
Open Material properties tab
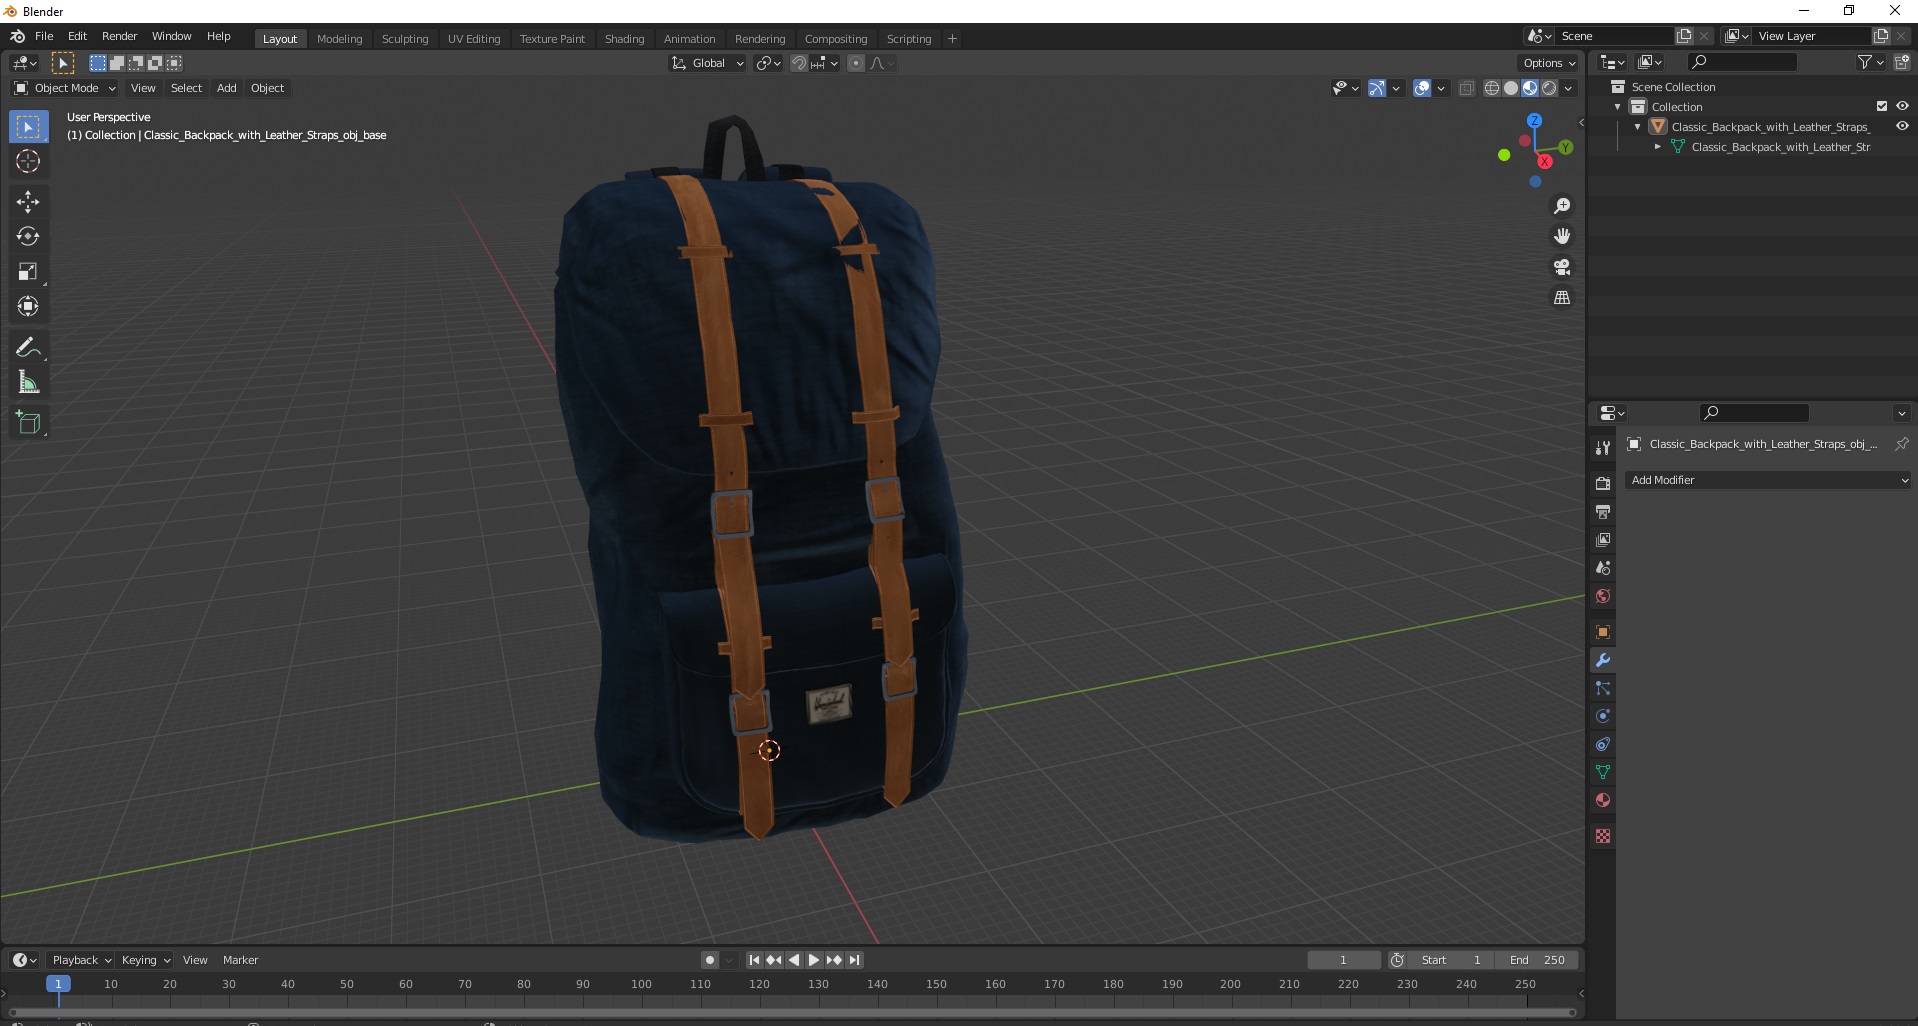1603,800
